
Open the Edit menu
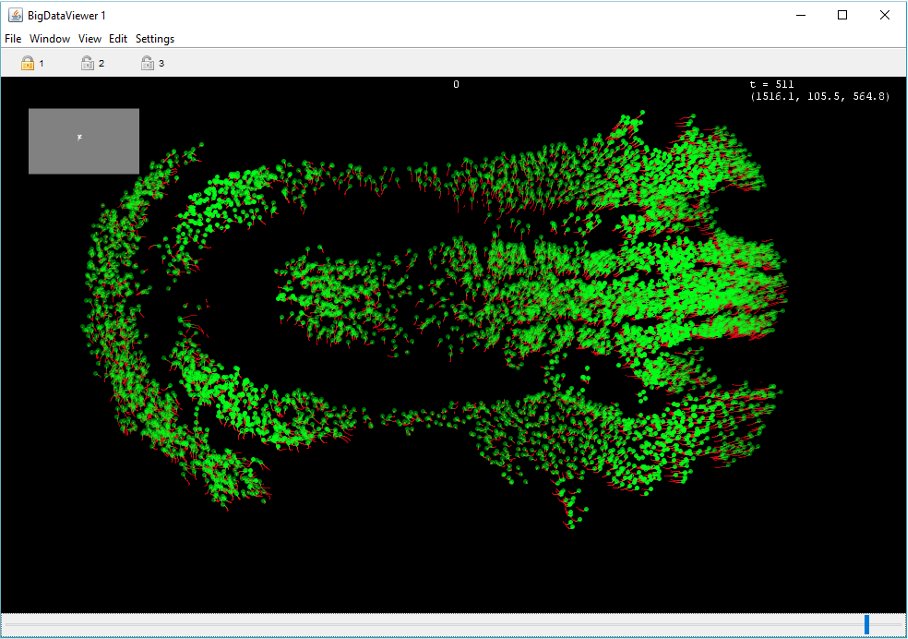tap(118, 38)
